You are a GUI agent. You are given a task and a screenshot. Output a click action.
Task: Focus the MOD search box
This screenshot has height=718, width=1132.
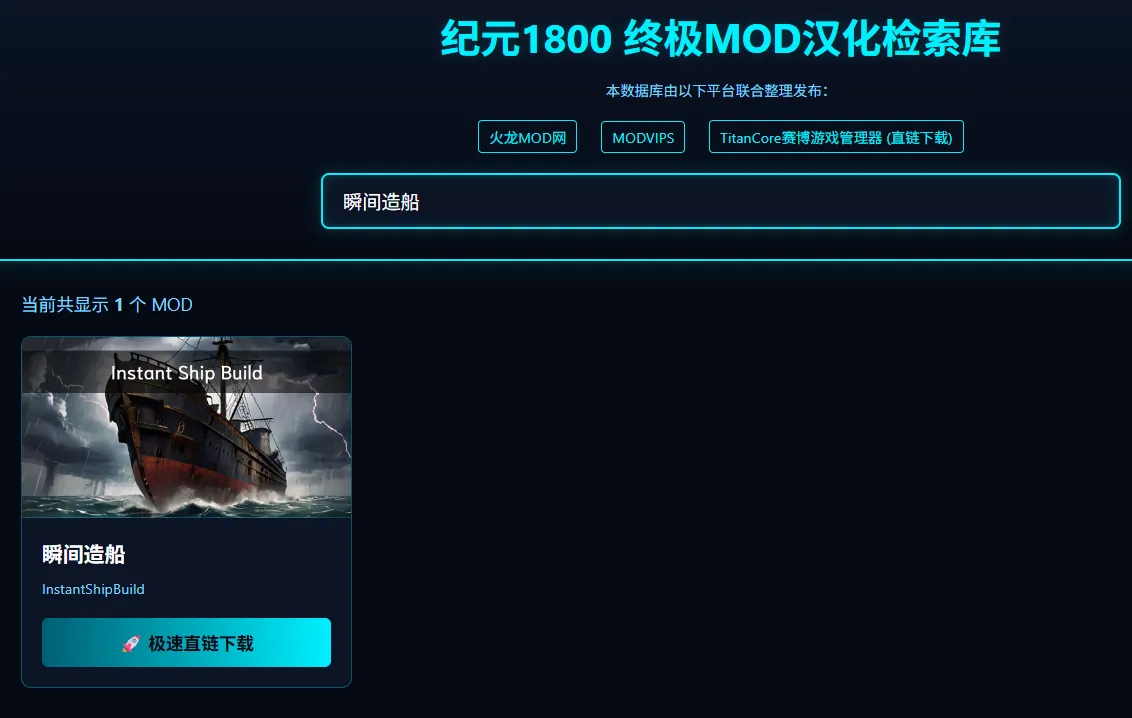coord(720,201)
